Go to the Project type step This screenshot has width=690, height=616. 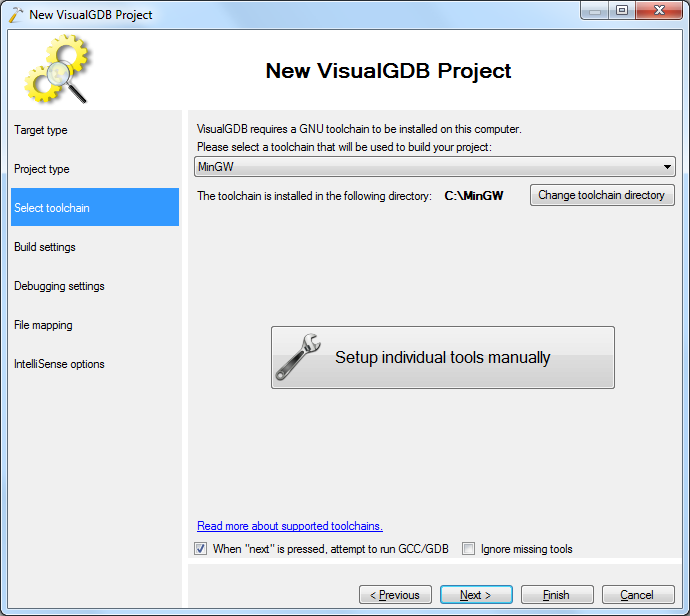[x=95, y=169]
